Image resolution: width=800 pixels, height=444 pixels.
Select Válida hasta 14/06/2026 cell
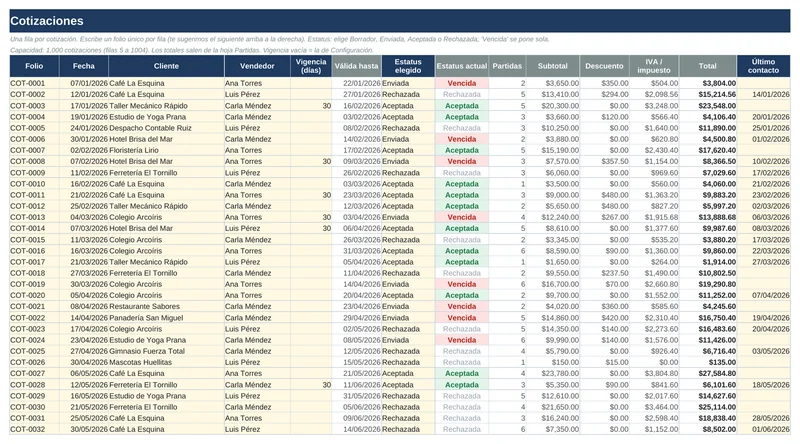[x=357, y=429]
